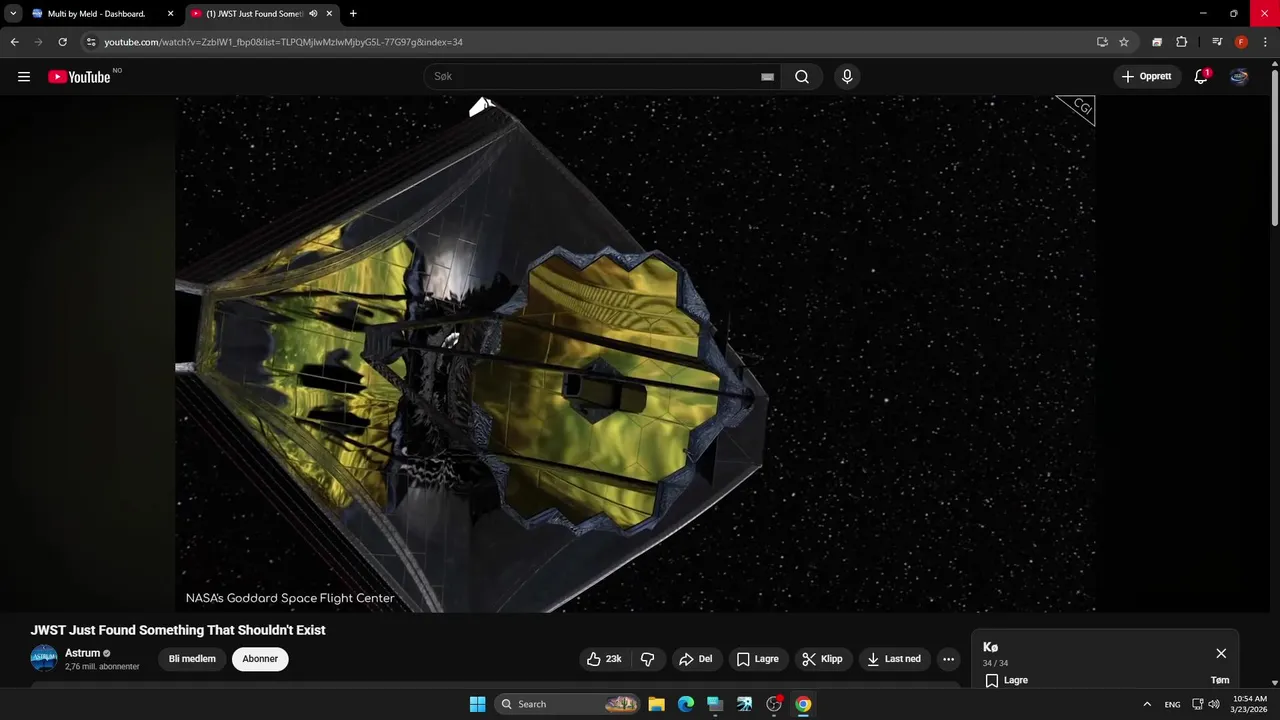
Task: Mute the JWST tab audio icon
Action: [313, 14]
